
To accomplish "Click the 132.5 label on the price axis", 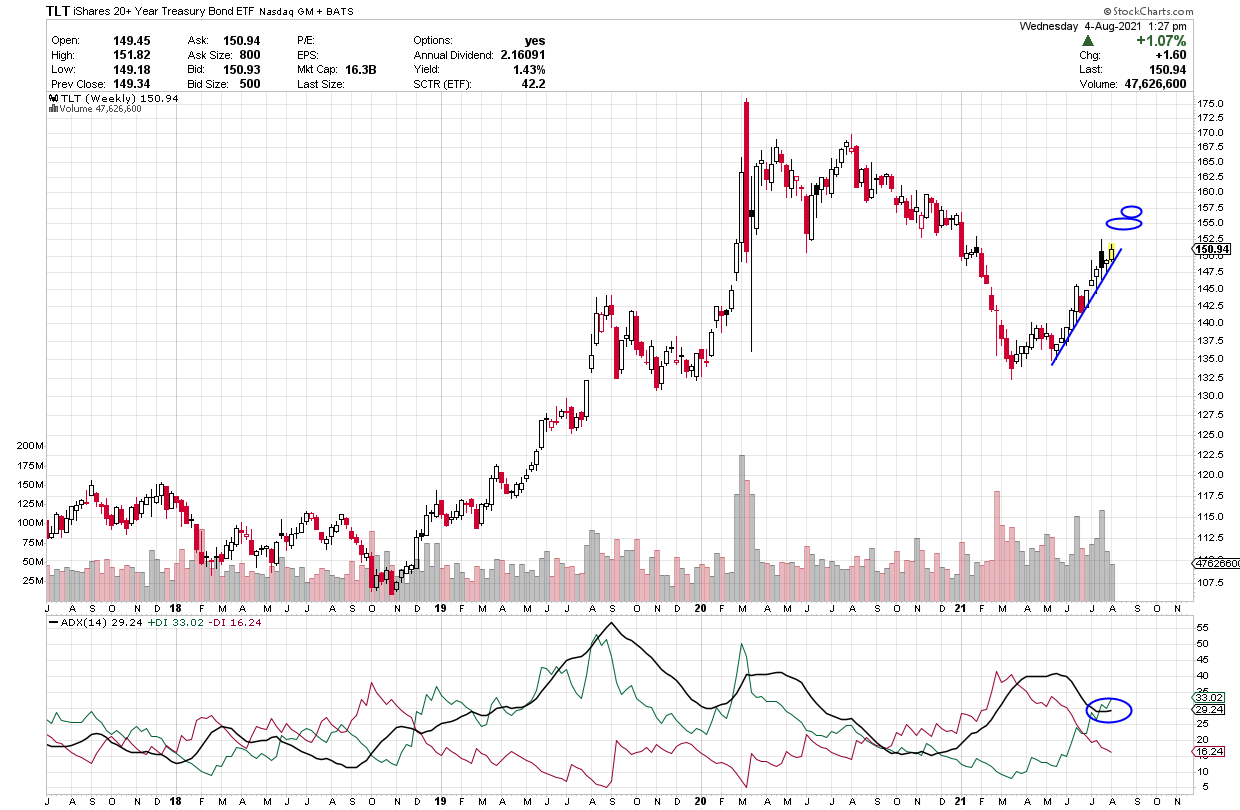I will tap(1210, 377).
